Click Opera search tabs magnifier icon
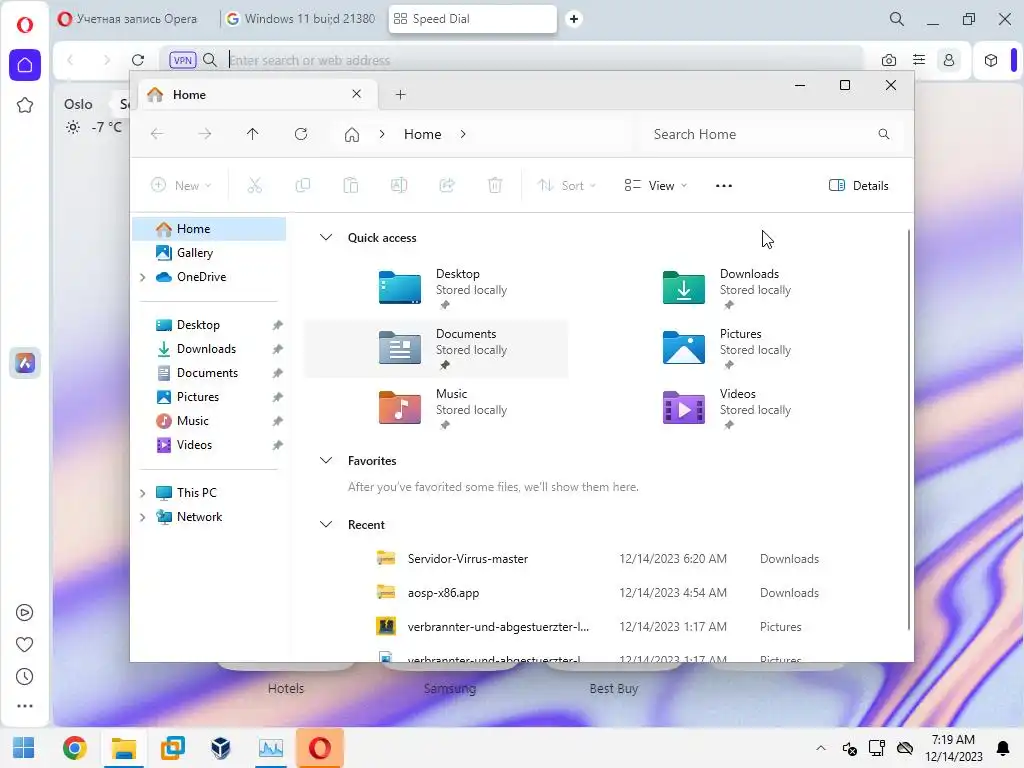 click(x=897, y=19)
